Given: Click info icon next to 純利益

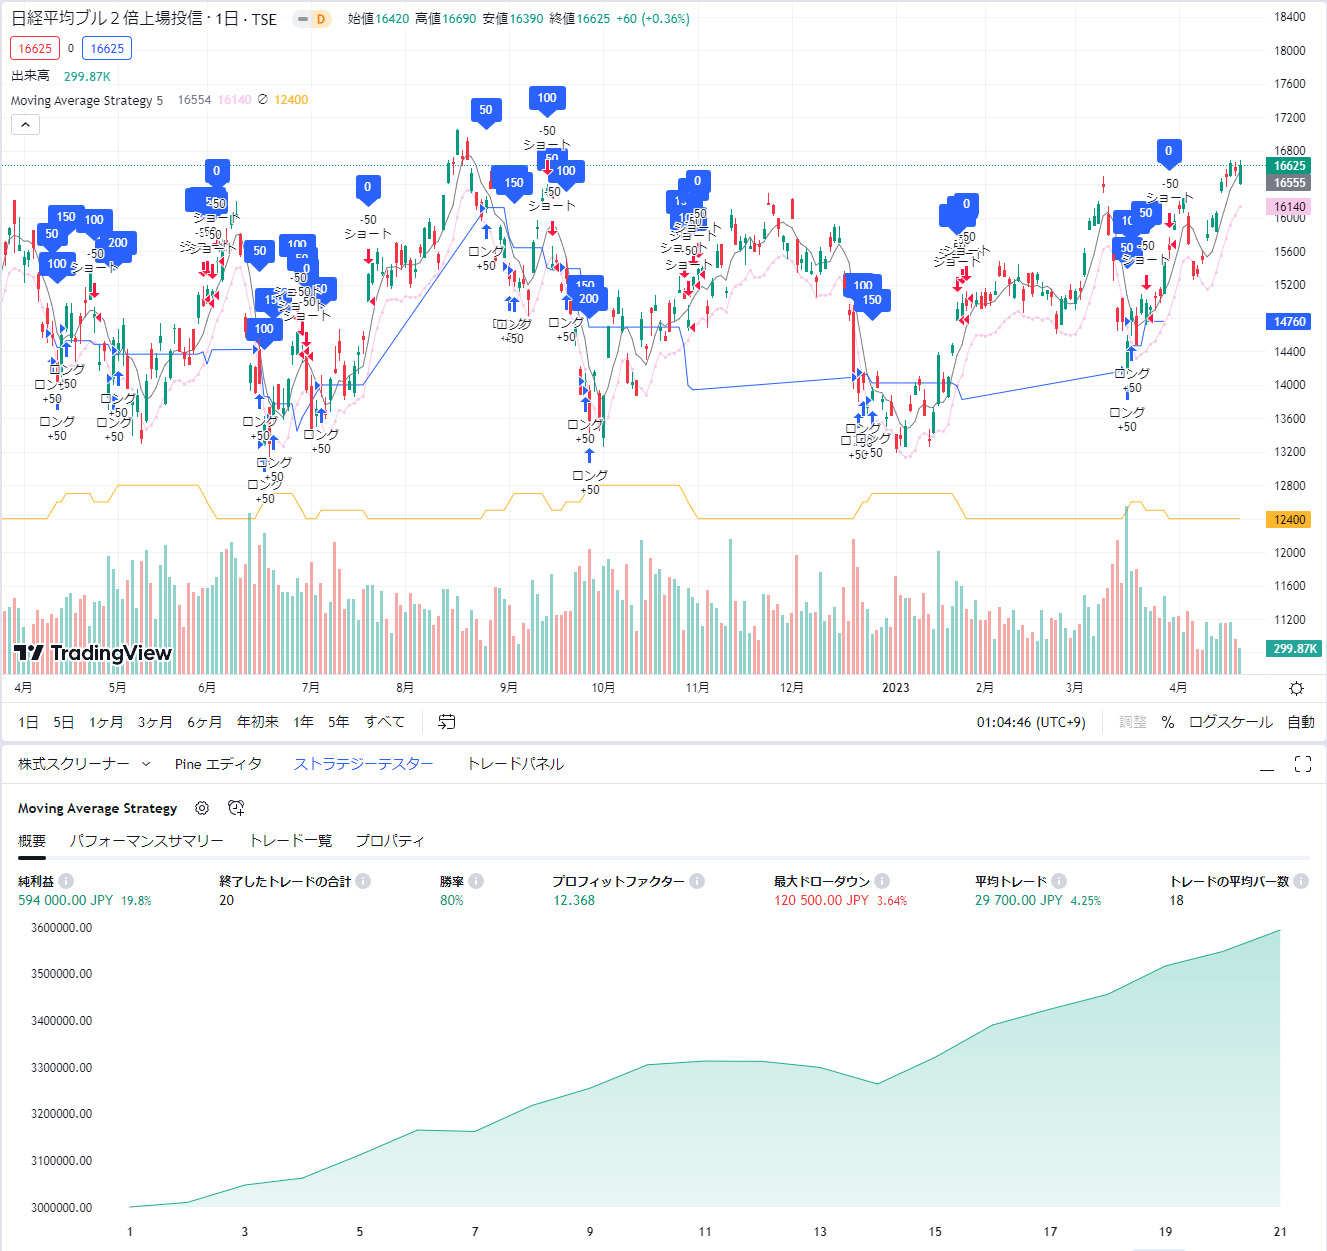Looking at the screenshot, I should (x=66, y=881).
